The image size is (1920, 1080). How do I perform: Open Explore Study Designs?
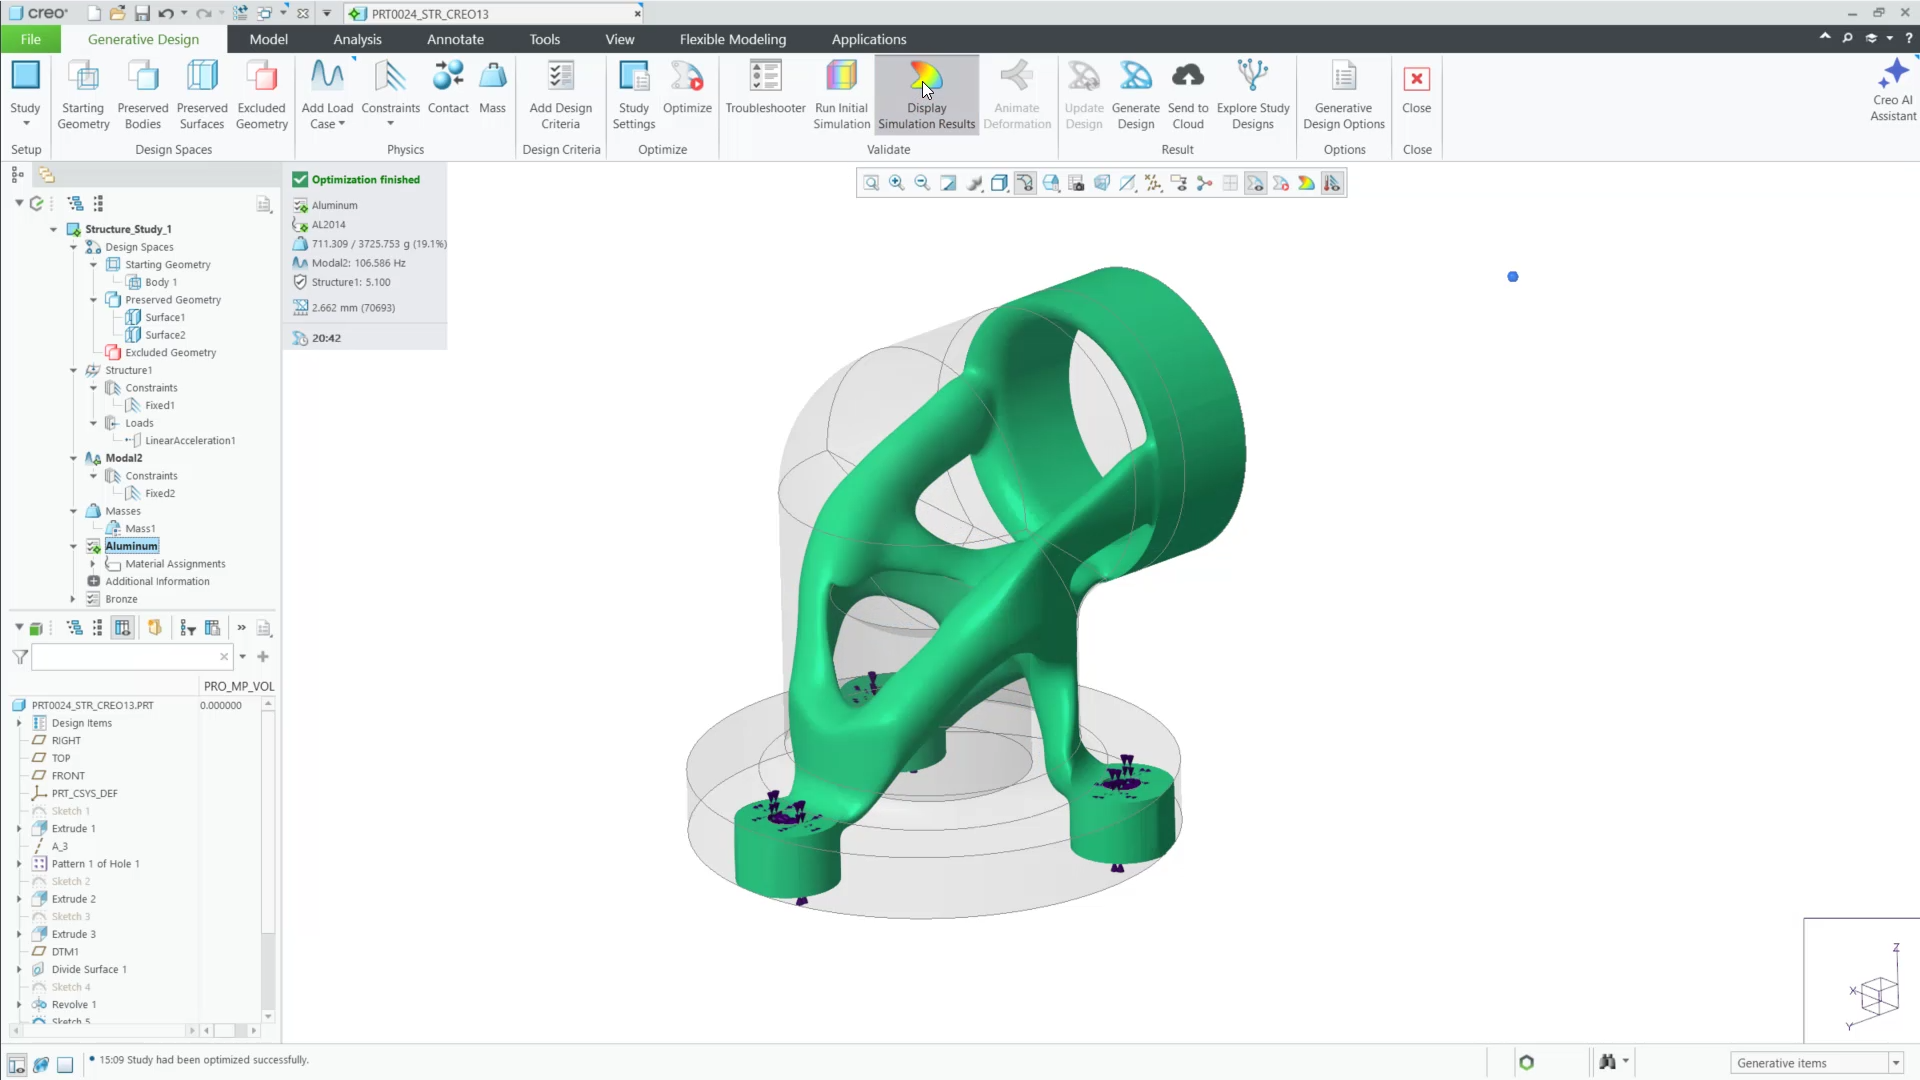1253,95
